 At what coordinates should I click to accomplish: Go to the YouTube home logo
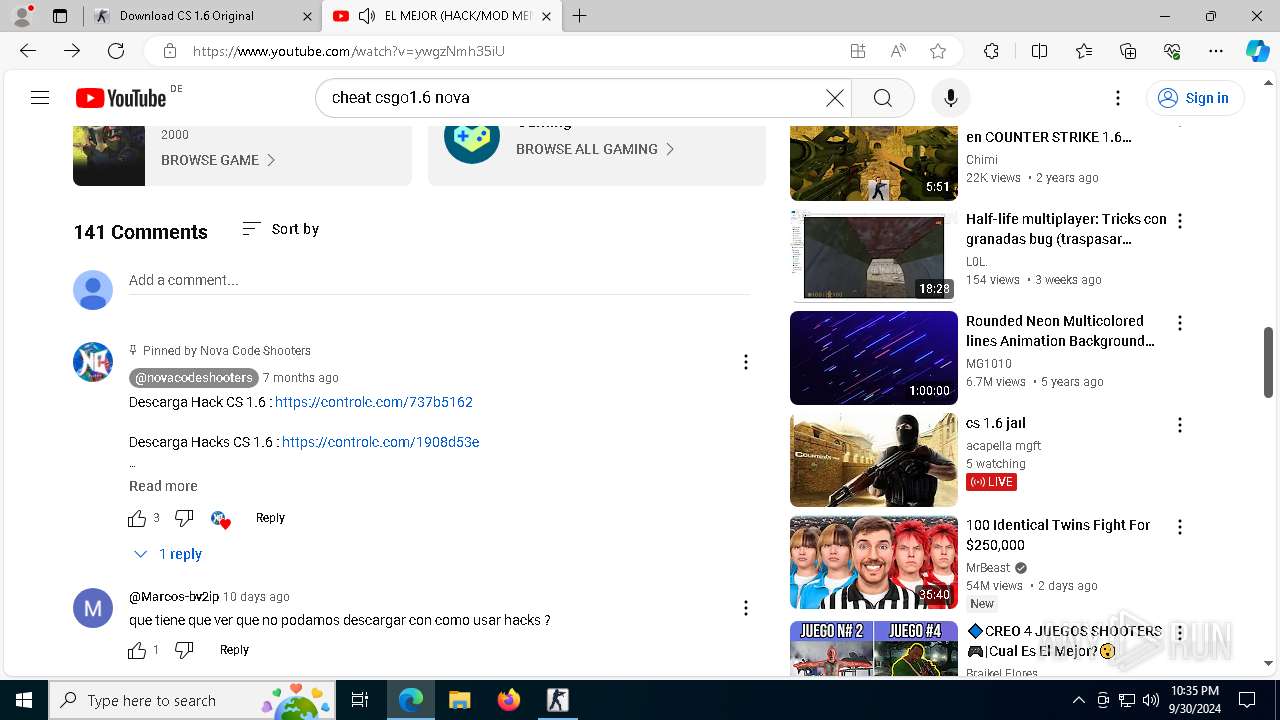121,97
